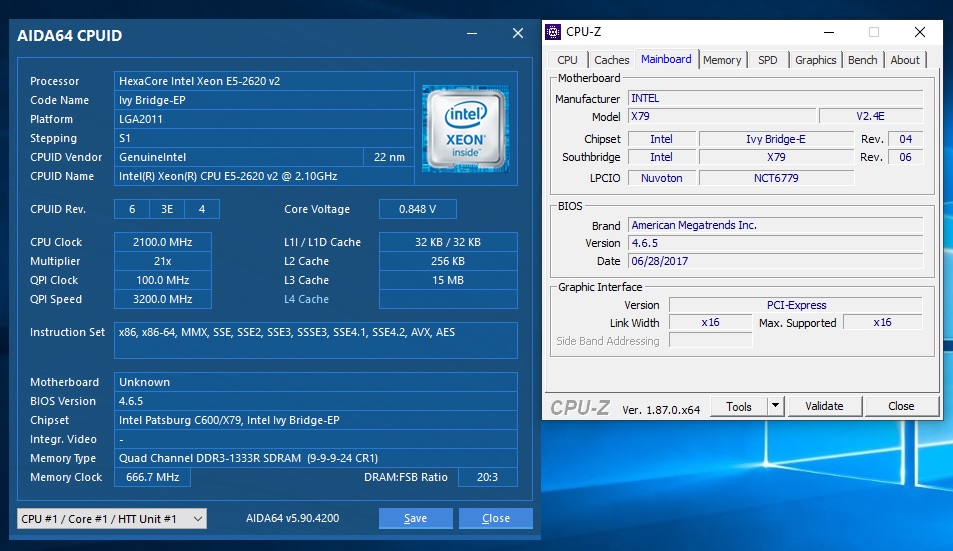
Task: Click the Chipset value Intel Patsburg C600/X79
Action: click(315, 420)
